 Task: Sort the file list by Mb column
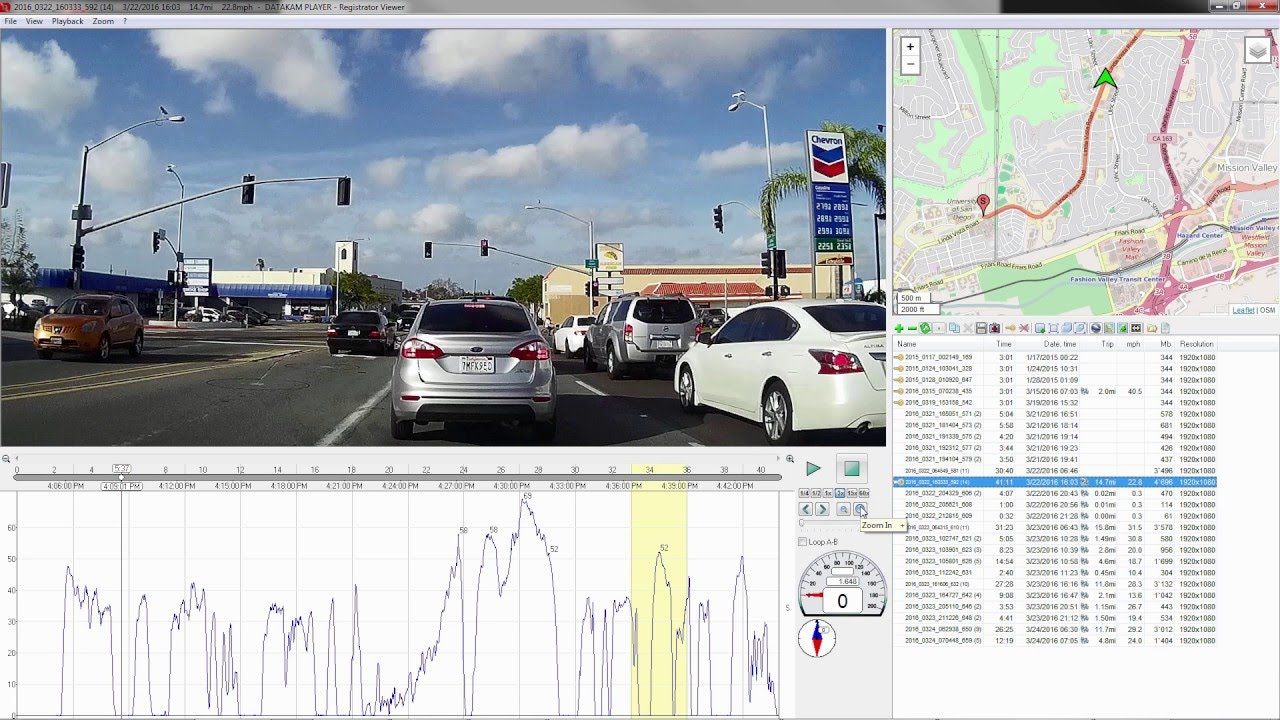pyautogui.click(x=1166, y=344)
